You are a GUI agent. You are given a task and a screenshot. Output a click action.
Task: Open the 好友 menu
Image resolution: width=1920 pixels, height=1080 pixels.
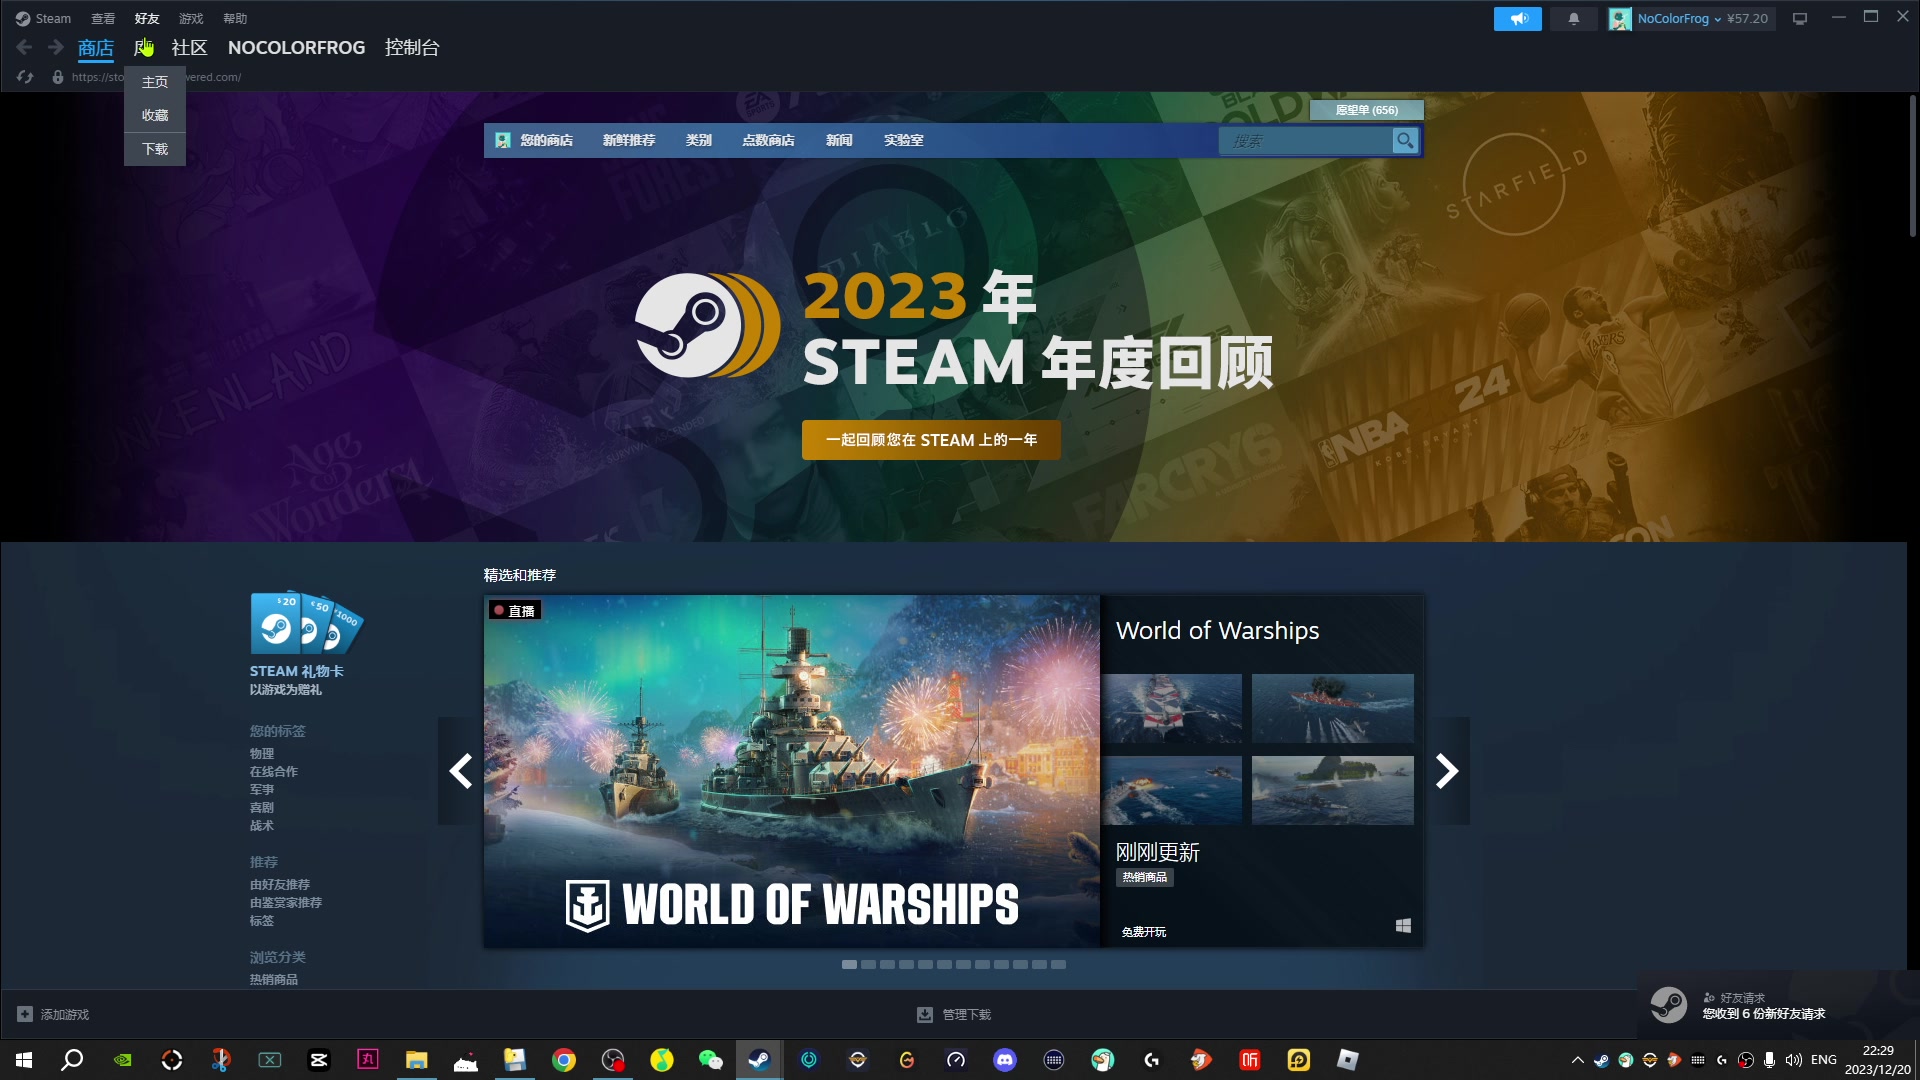coord(147,18)
